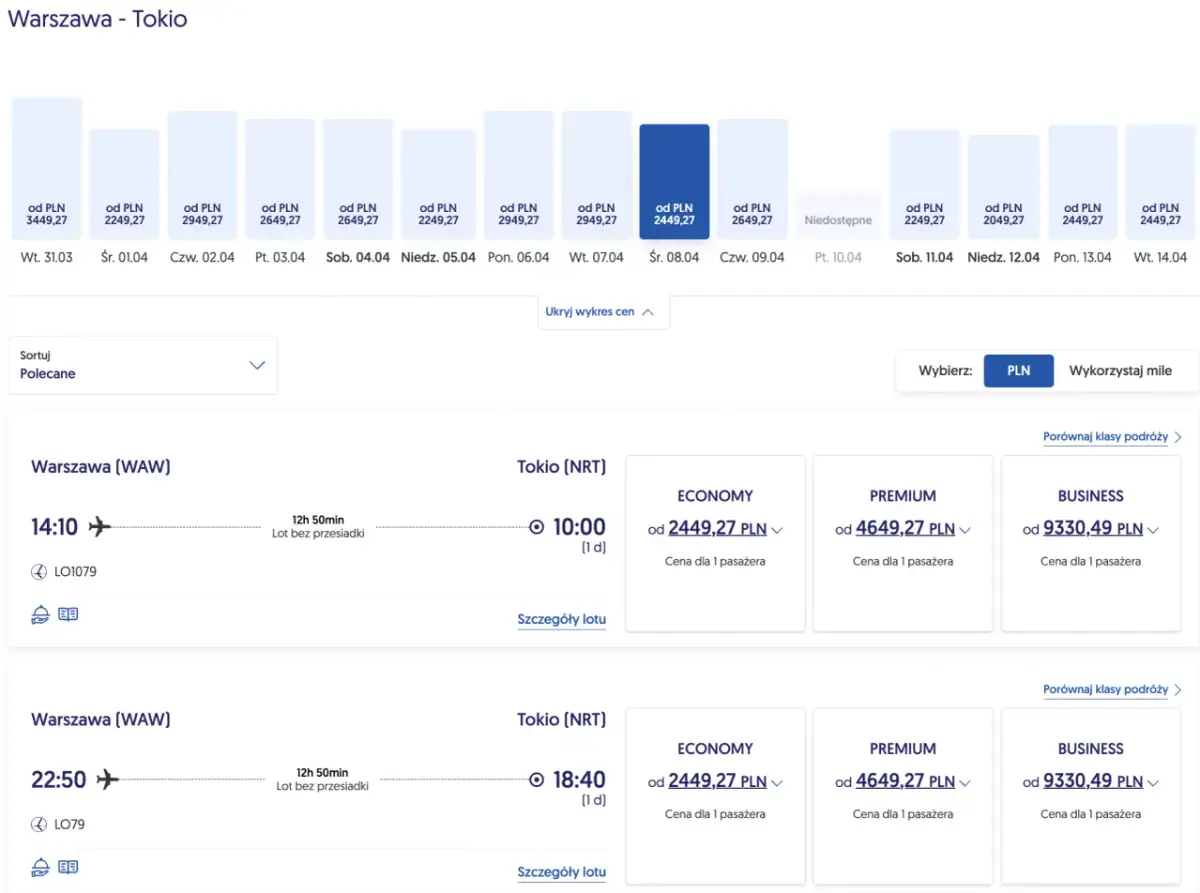Click the LOT airline logo beside LO79
1200x893 pixels.
(x=39, y=825)
